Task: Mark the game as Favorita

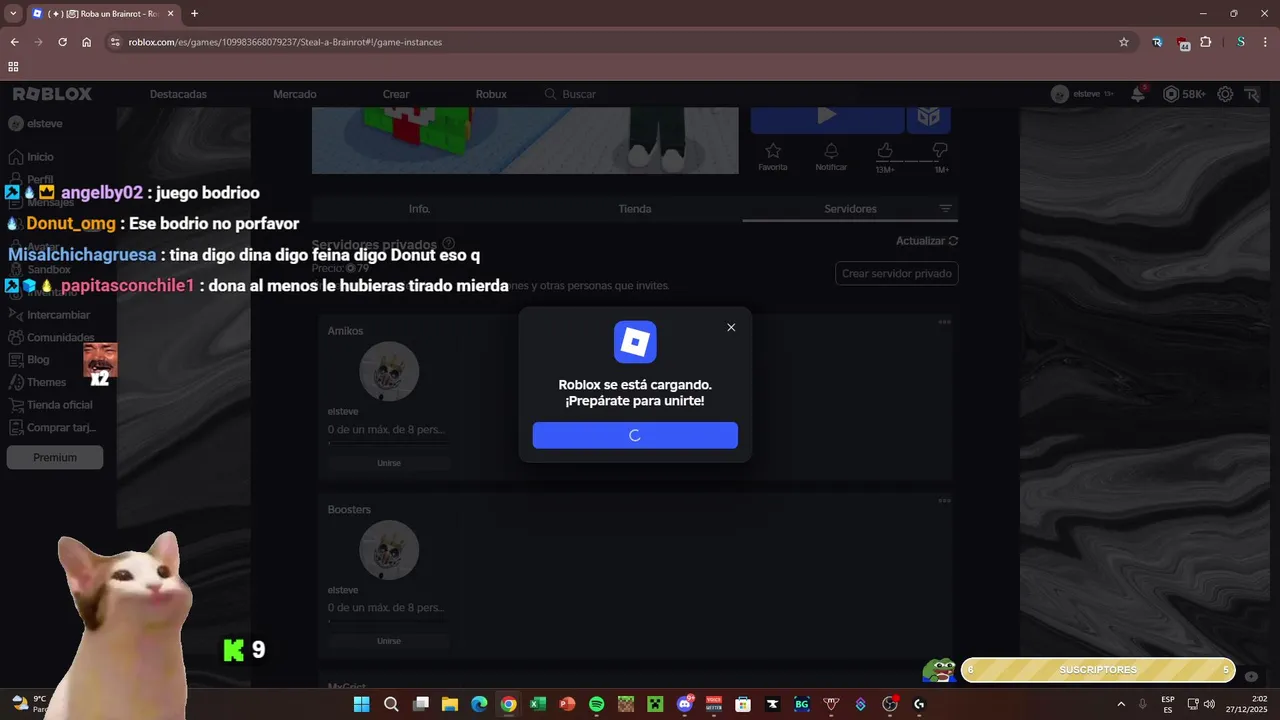Action: tap(773, 157)
